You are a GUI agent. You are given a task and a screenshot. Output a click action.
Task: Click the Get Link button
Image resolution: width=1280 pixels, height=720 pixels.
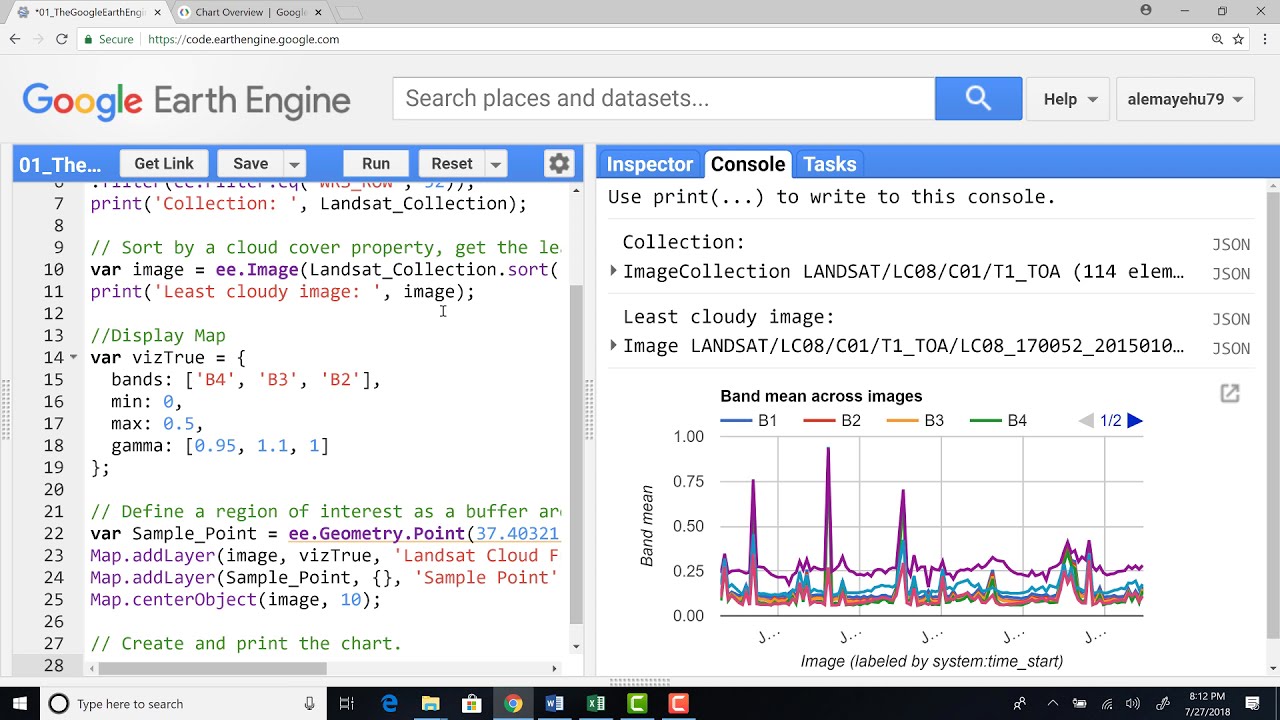(x=164, y=164)
